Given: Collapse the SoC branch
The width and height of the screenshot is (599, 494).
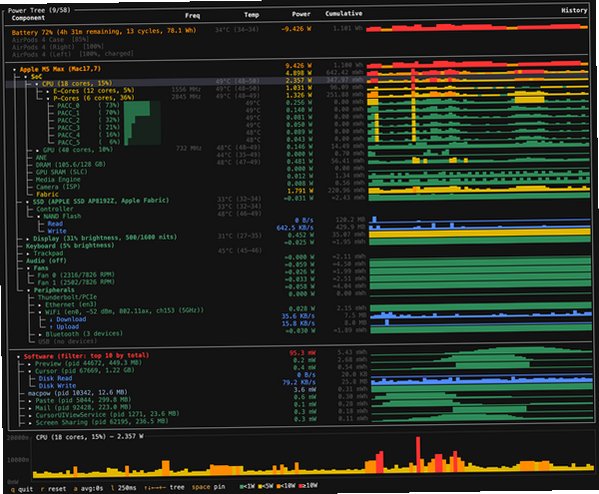Looking at the screenshot, I should click(26, 77).
